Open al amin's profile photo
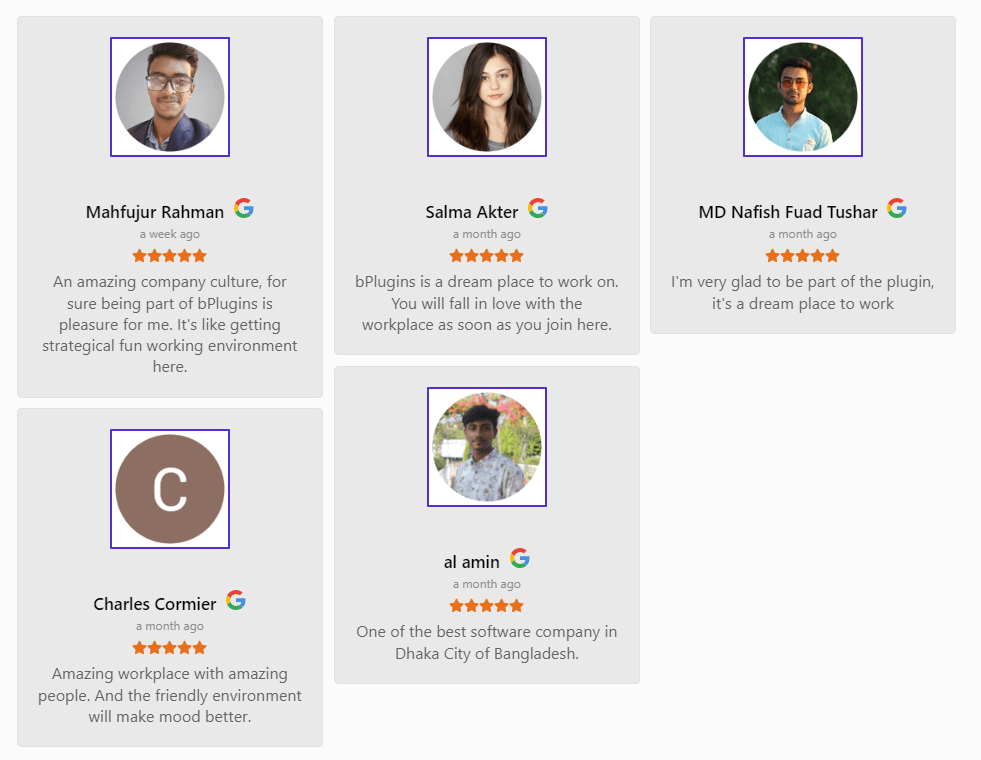 [x=487, y=447]
